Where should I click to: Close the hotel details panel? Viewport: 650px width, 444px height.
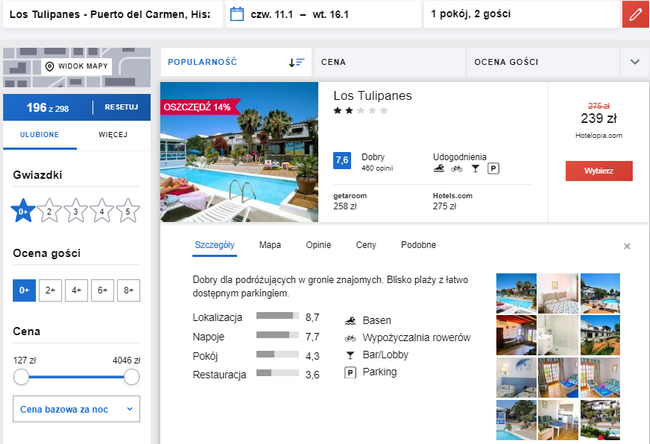coord(627,246)
